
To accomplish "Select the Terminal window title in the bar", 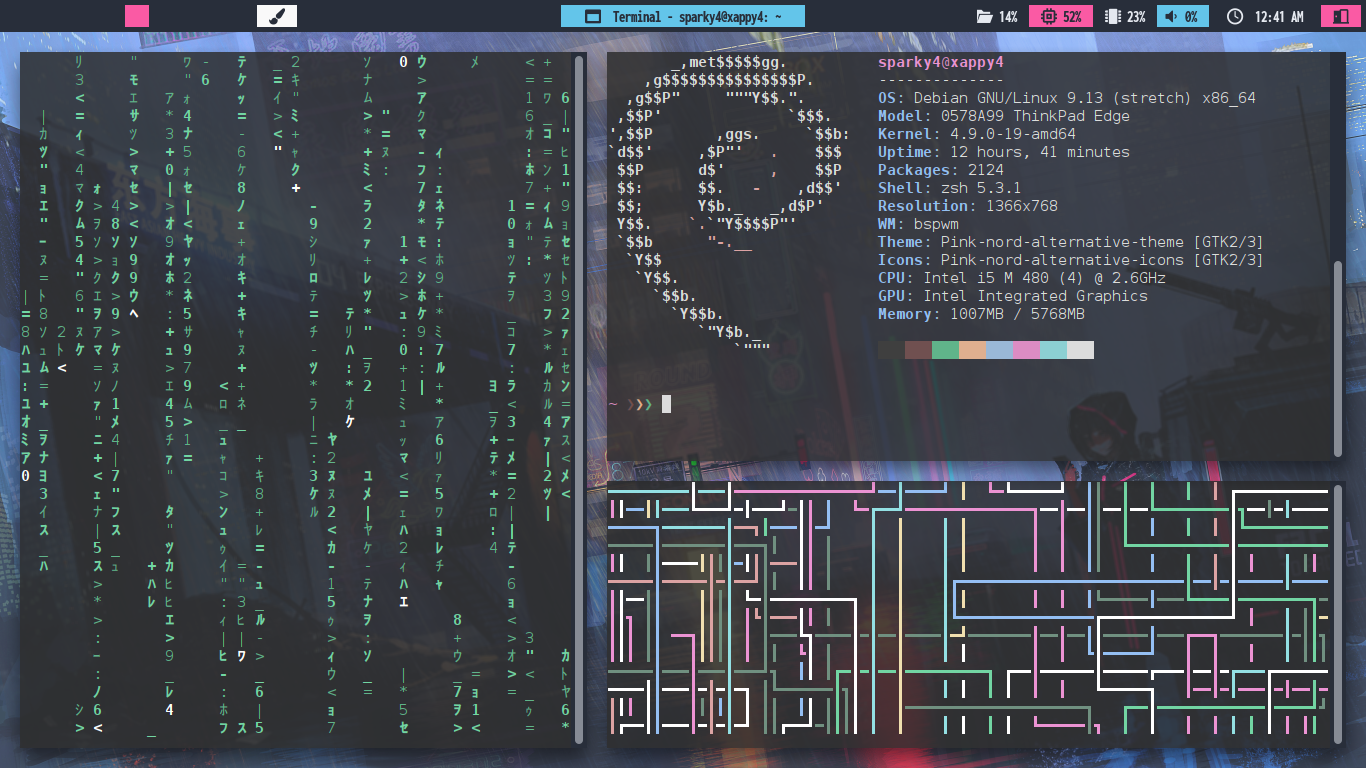I will click(x=682, y=16).
